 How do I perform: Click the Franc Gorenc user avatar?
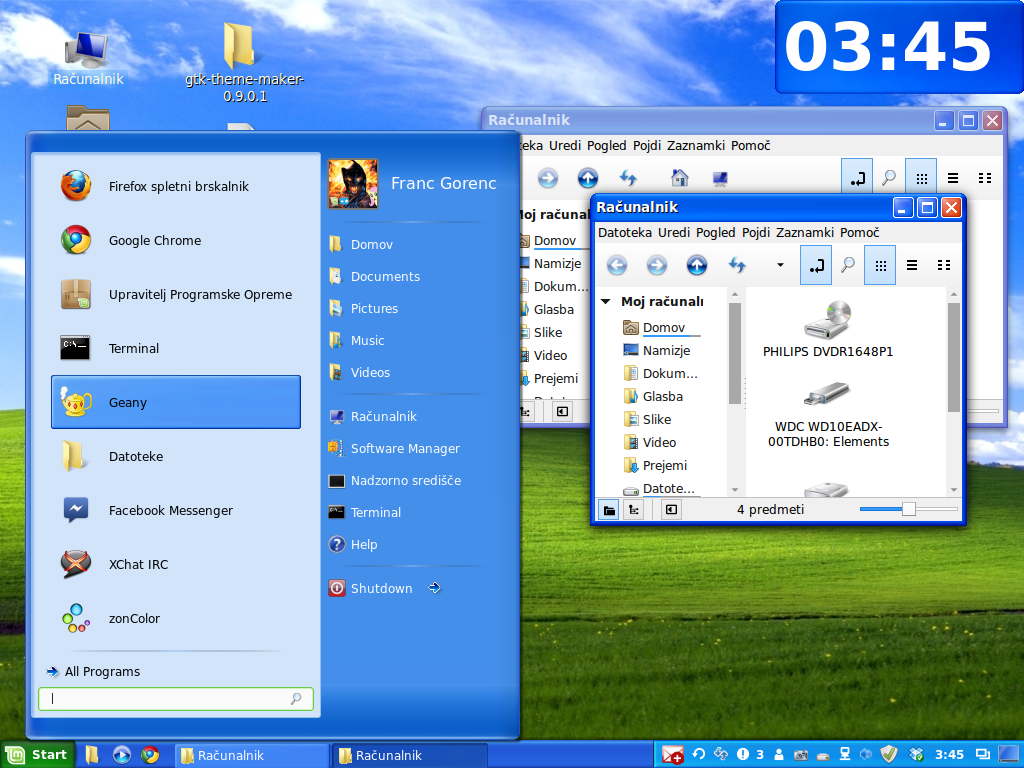(353, 184)
